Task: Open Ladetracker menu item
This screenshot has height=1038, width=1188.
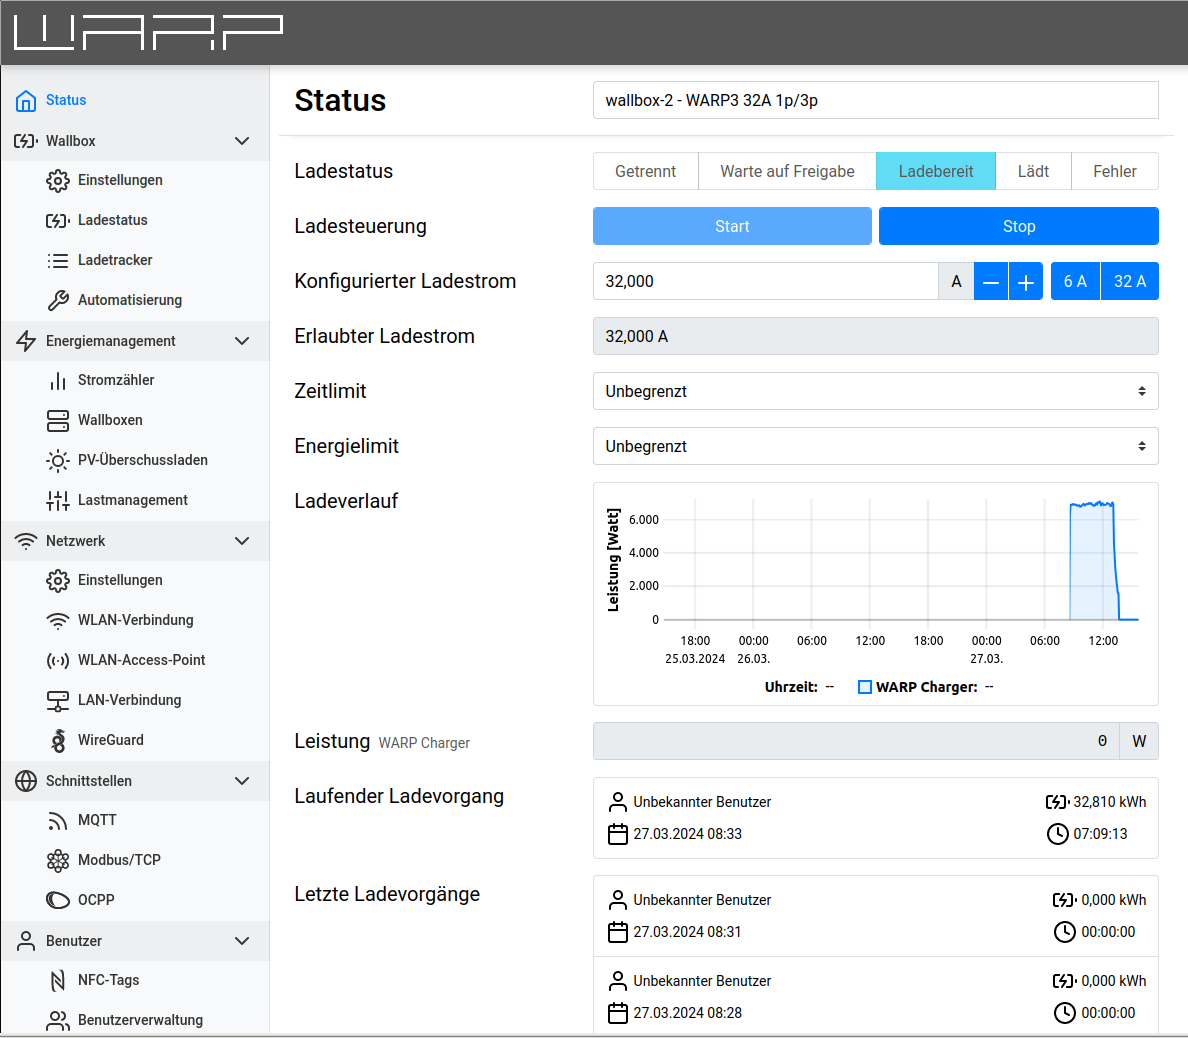Action: 115,260
